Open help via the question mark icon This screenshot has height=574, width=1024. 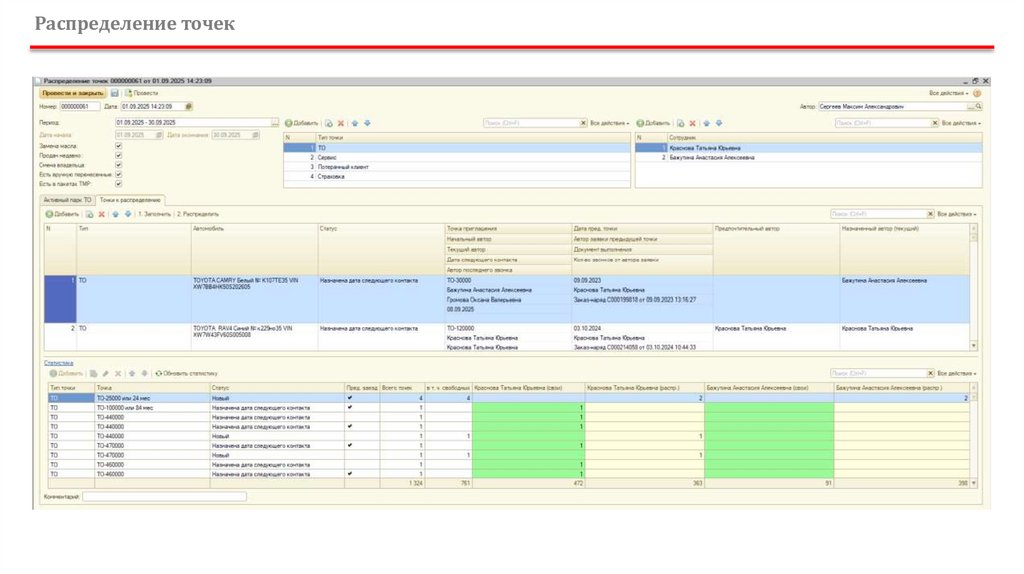[977, 92]
